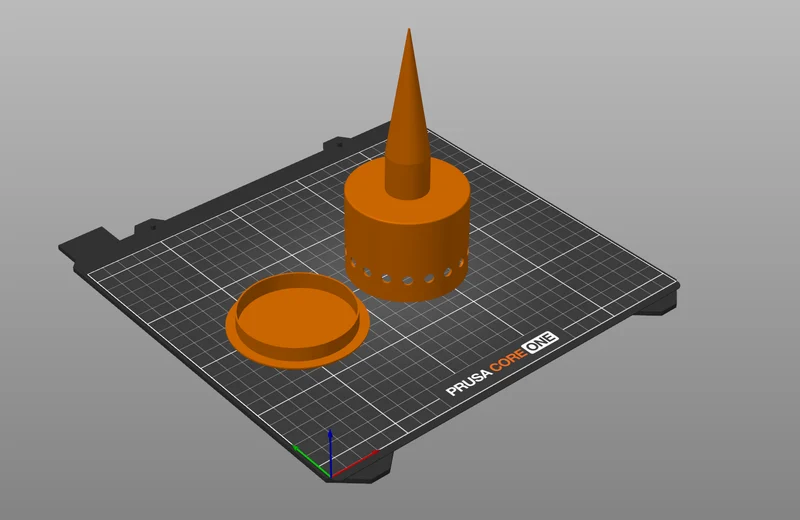Select the flat round lid model
Viewport: 800px width, 520px height.
[x=297, y=320]
